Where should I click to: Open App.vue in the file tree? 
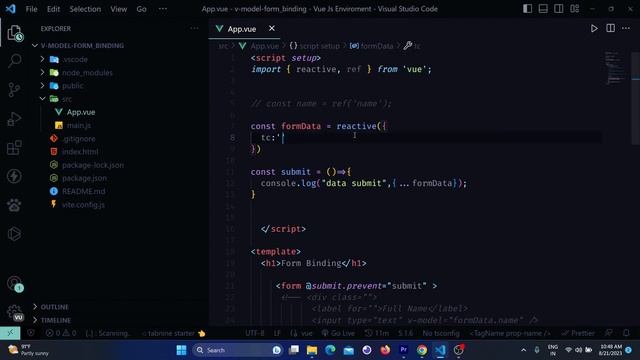tap(81, 112)
